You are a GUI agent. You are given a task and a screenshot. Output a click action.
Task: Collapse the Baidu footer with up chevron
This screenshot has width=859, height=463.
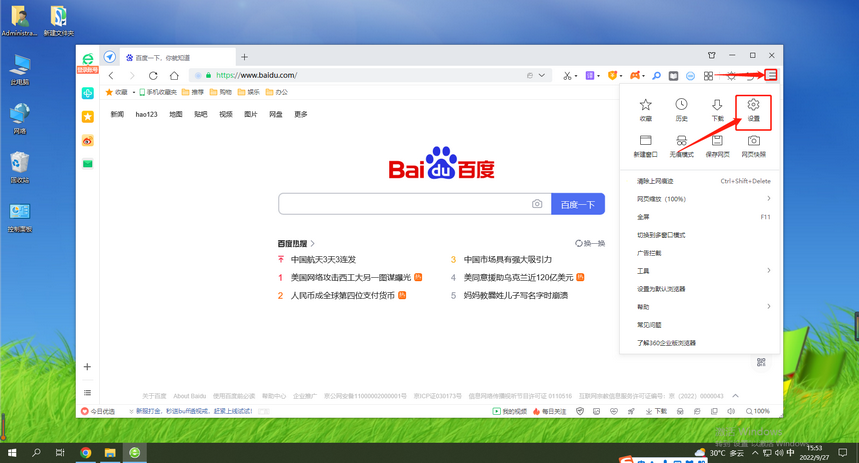click(735, 396)
